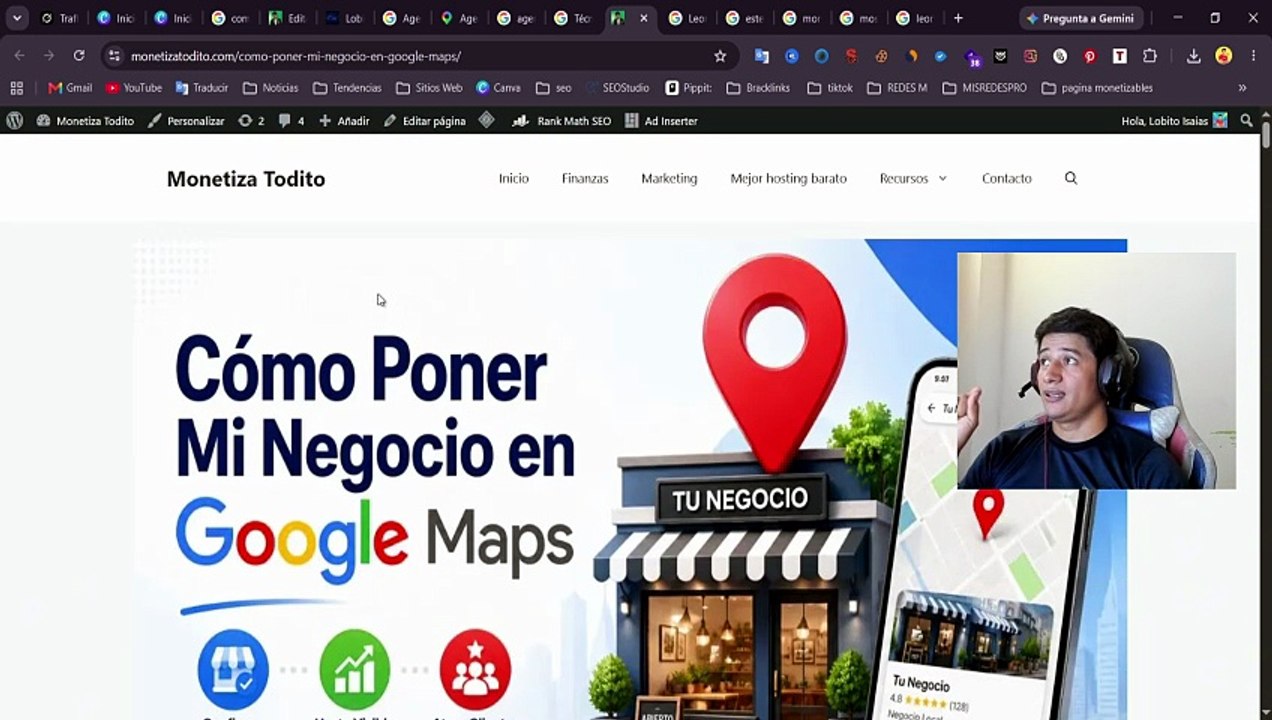Open the WordPress admin bar search icon
The image size is (1272, 720).
pyautogui.click(x=1246, y=120)
